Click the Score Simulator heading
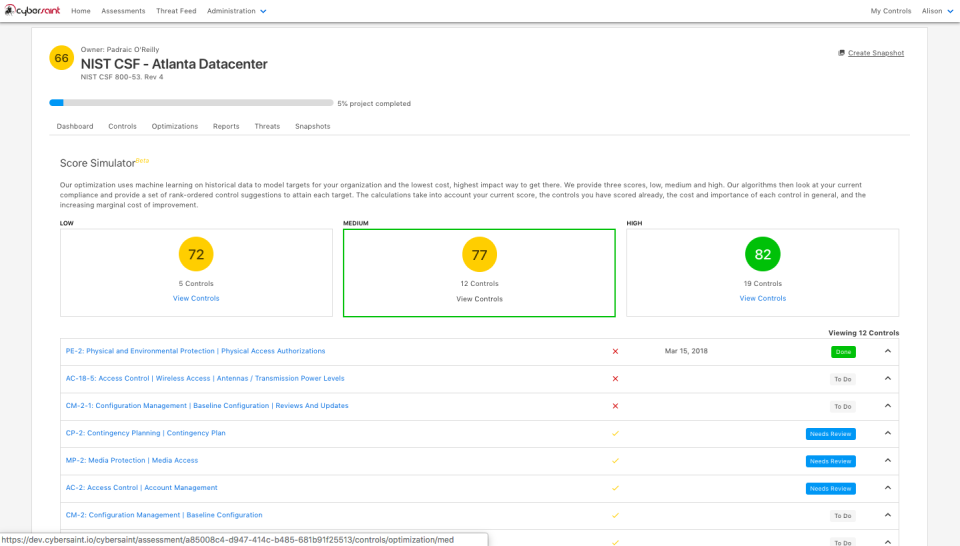Image resolution: width=960 pixels, height=546 pixels. point(97,163)
